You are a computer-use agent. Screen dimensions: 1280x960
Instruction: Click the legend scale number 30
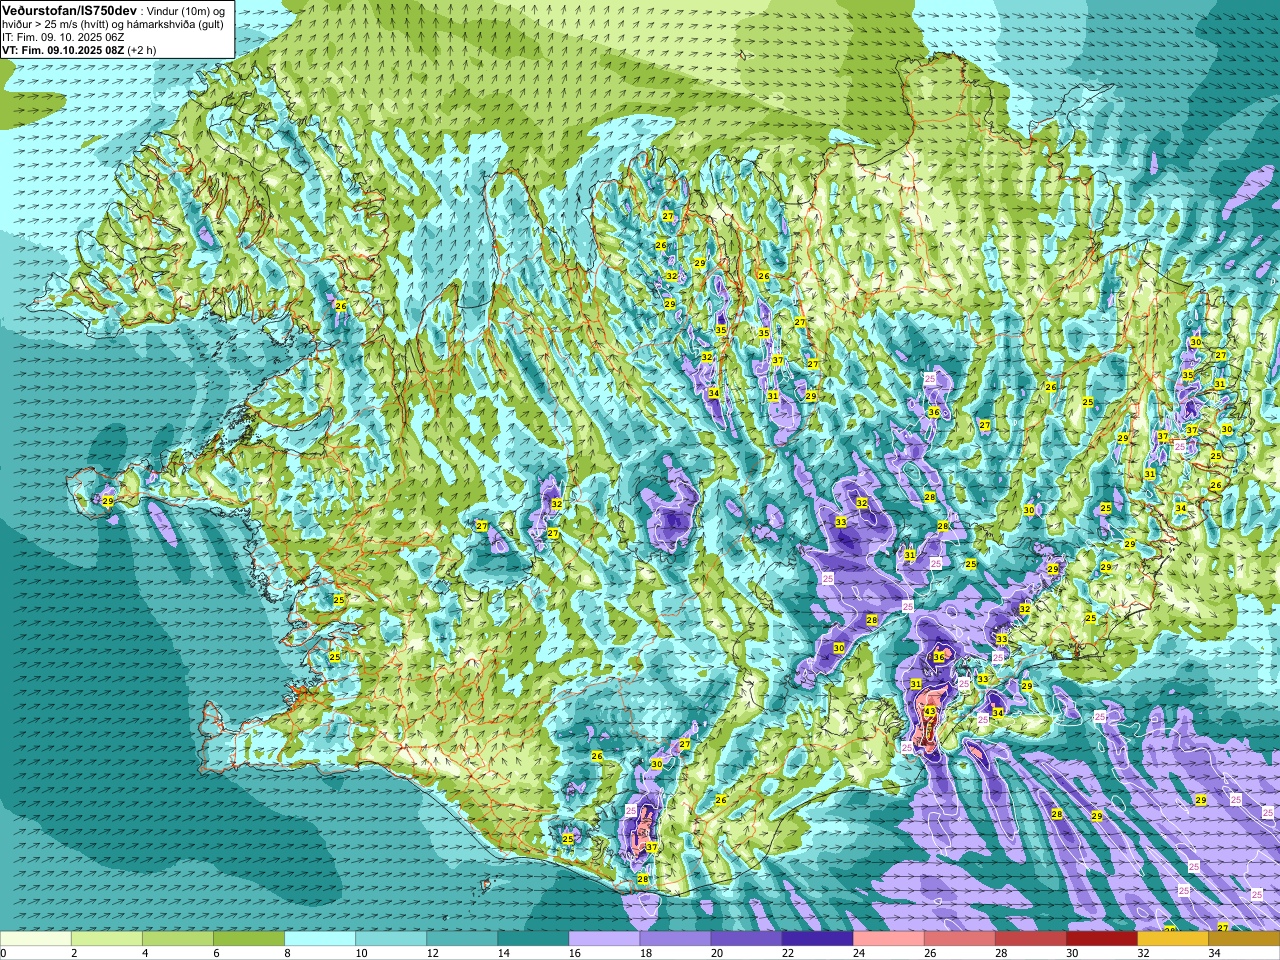point(1071,953)
